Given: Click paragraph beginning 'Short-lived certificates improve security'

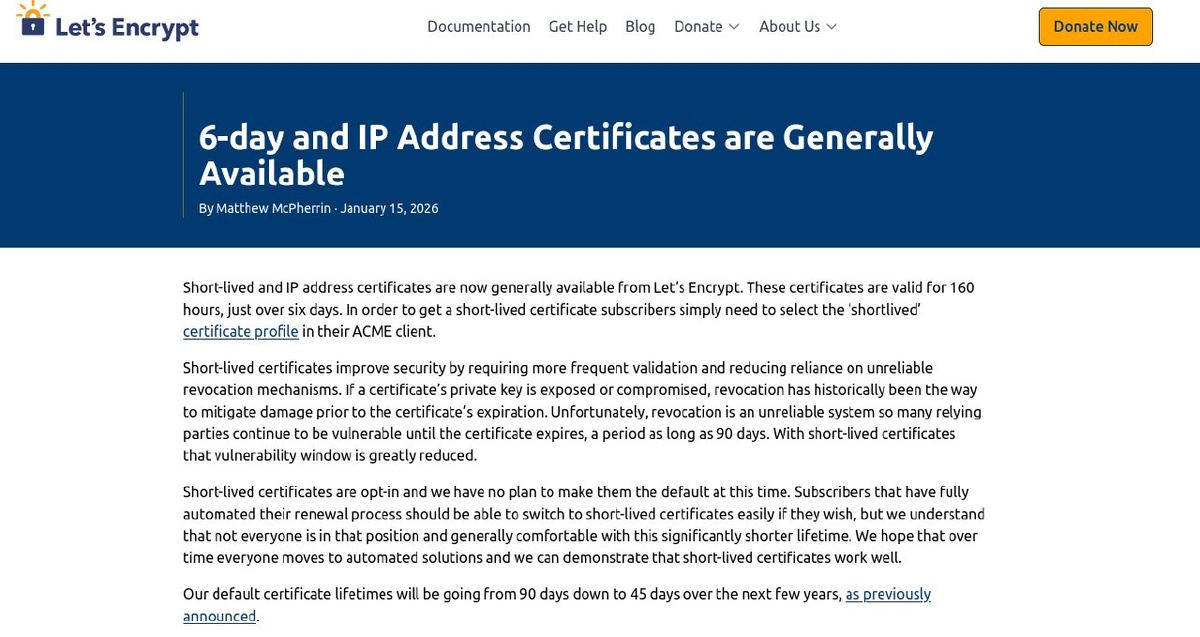Looking at the screenshot, I should (x=582, y=411).
